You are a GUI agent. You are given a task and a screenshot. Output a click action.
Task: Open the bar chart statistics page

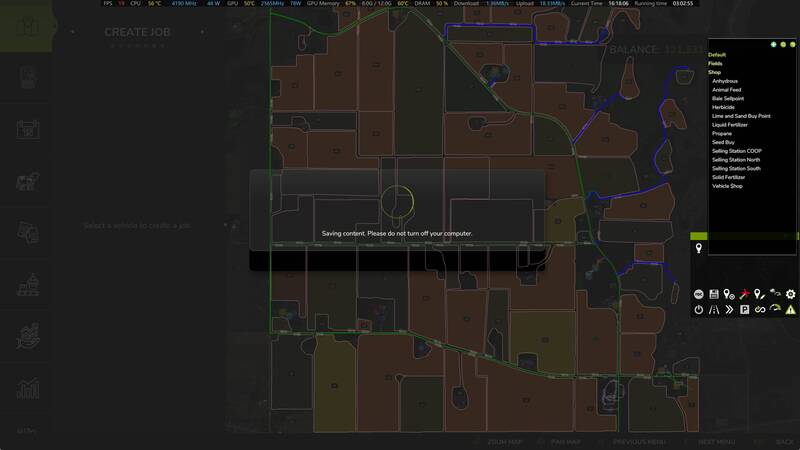click(x=28, y=389)
